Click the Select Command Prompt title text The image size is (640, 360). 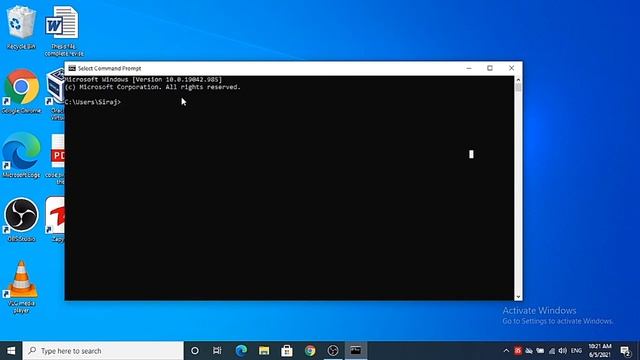[x=109, y=68]
